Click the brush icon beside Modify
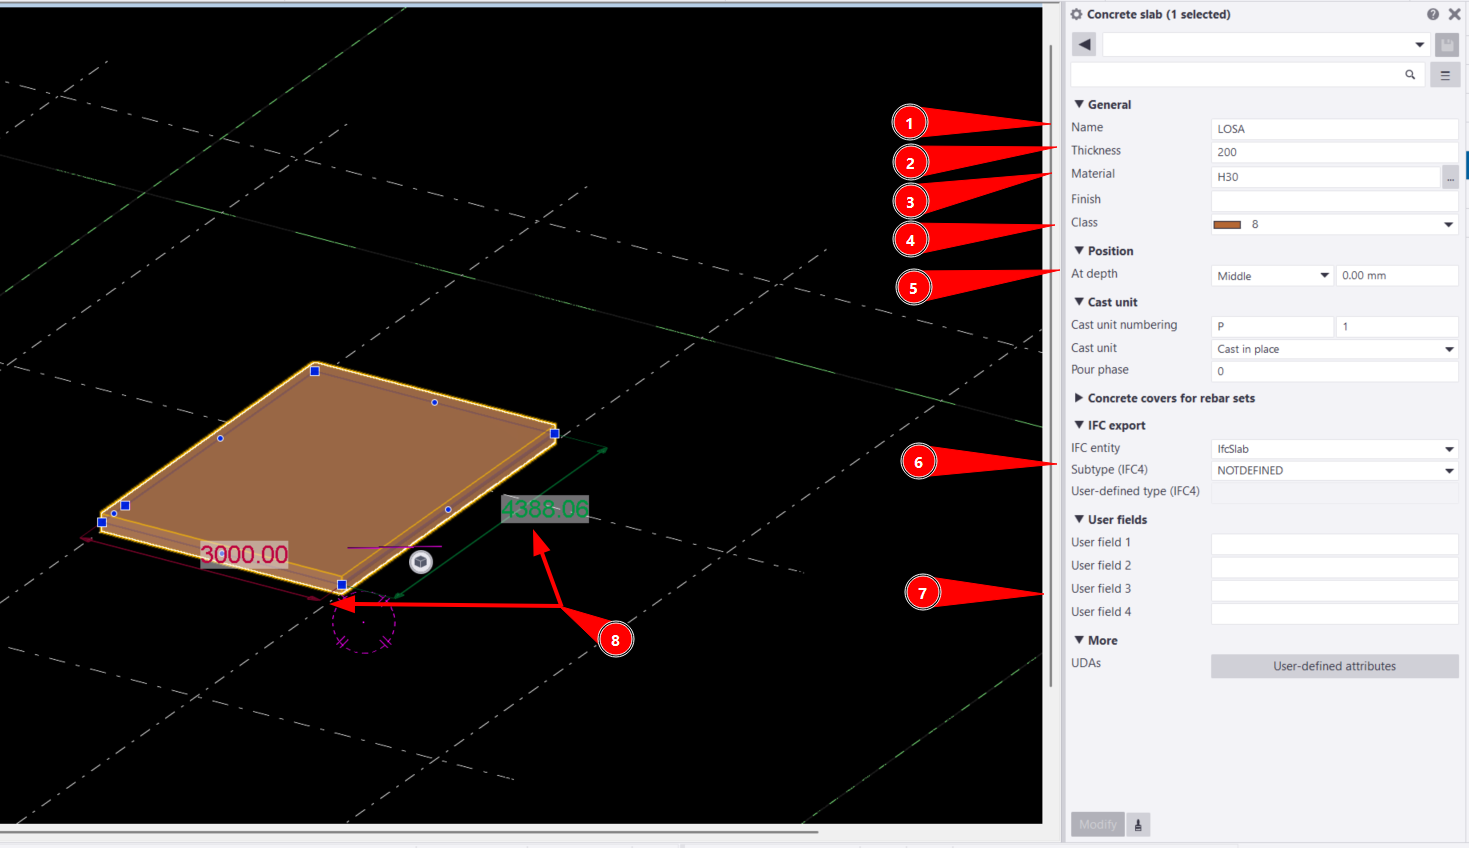 pyautogui.click(x=1138, y=825)
